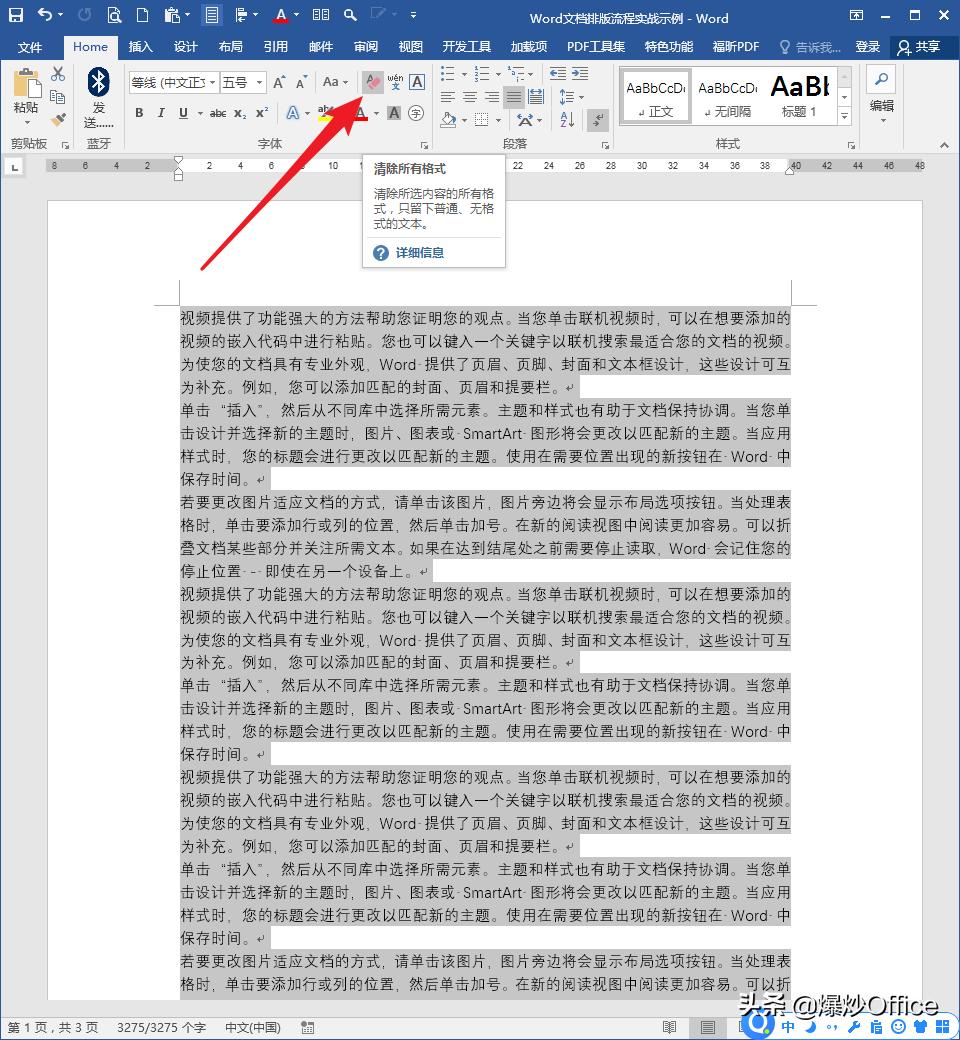Expand the underline style dropdown
This screenshot has height=1040, width=960.
[200, 113]
